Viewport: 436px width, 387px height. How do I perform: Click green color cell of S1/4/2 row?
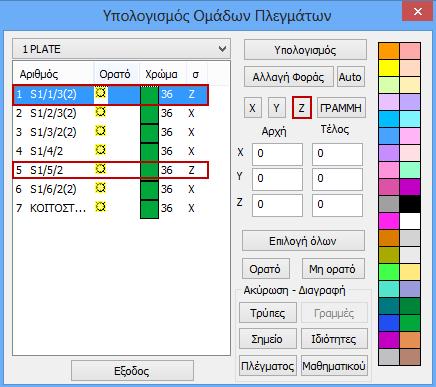[x=149, y=152]
